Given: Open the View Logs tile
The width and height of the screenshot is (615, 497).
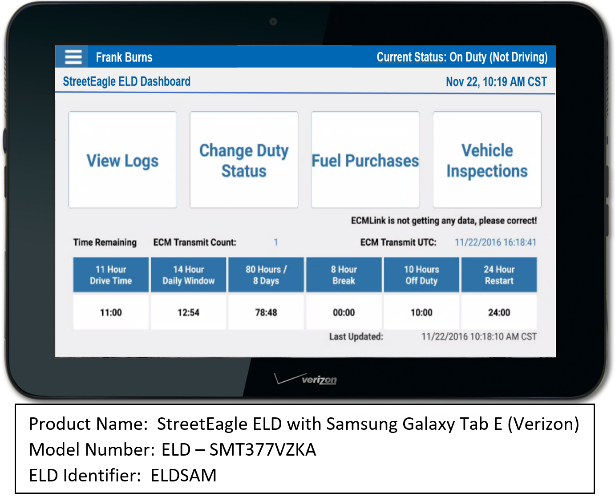Looking at the screenshot, I should 122,161.
